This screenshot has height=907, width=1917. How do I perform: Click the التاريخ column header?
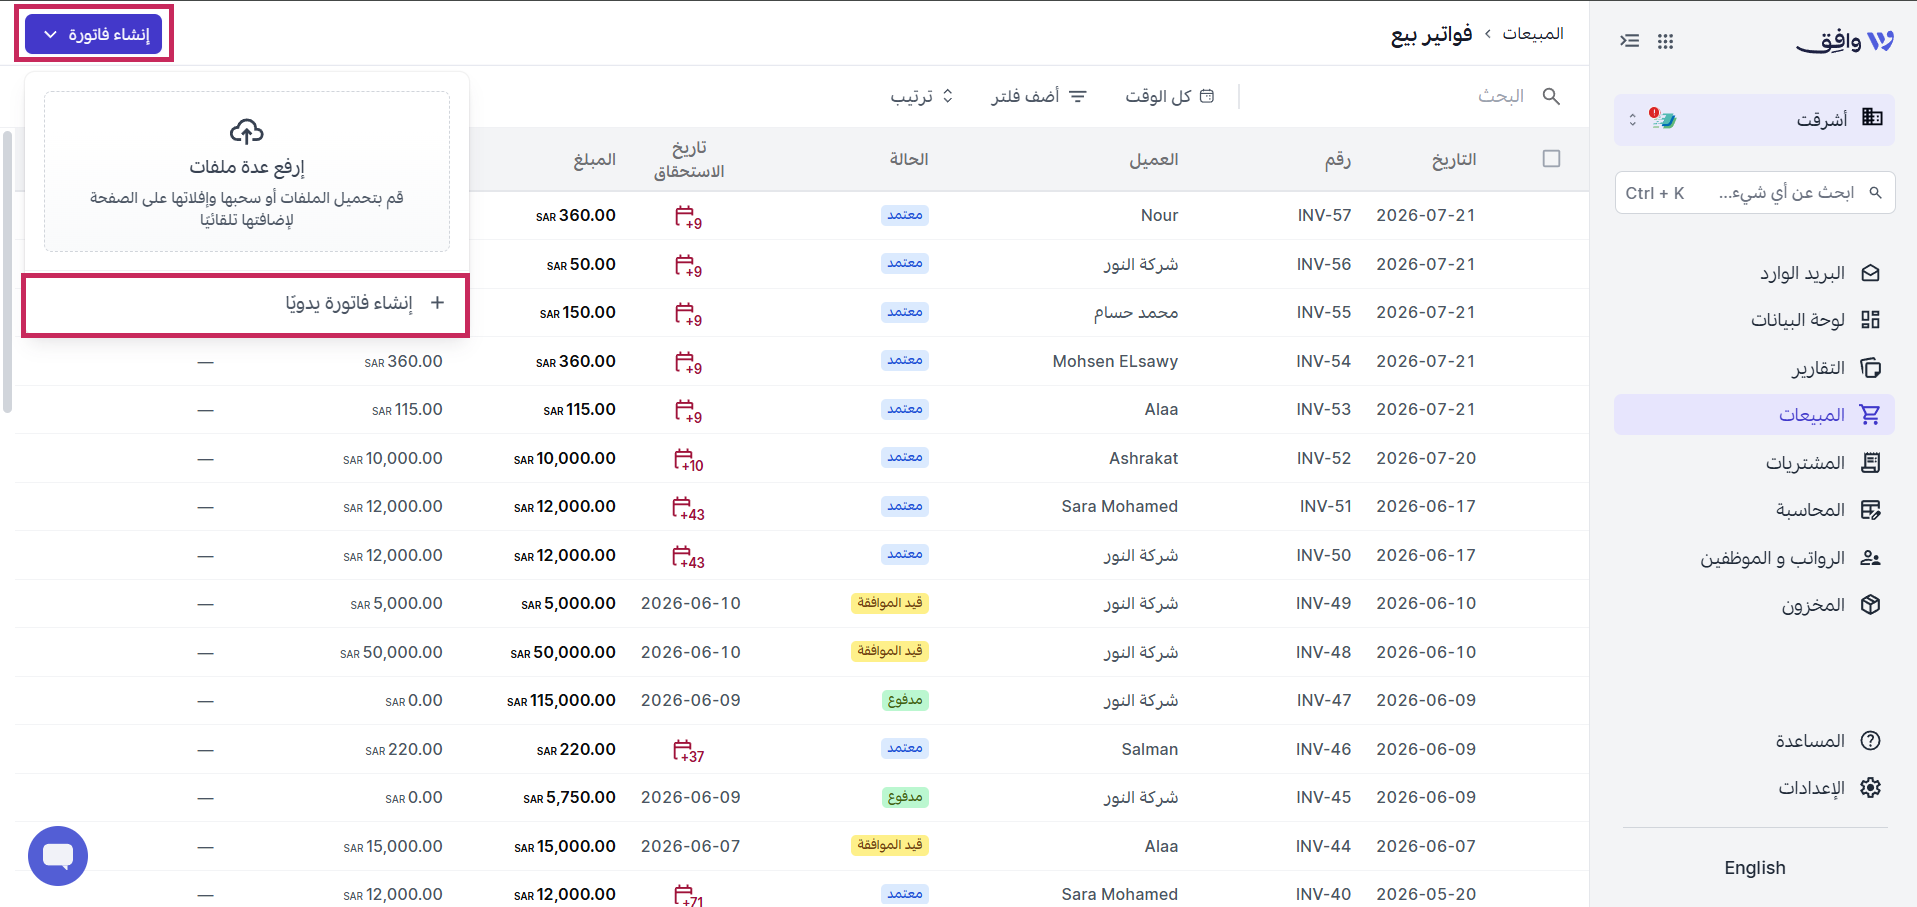tap(1453, 159)
